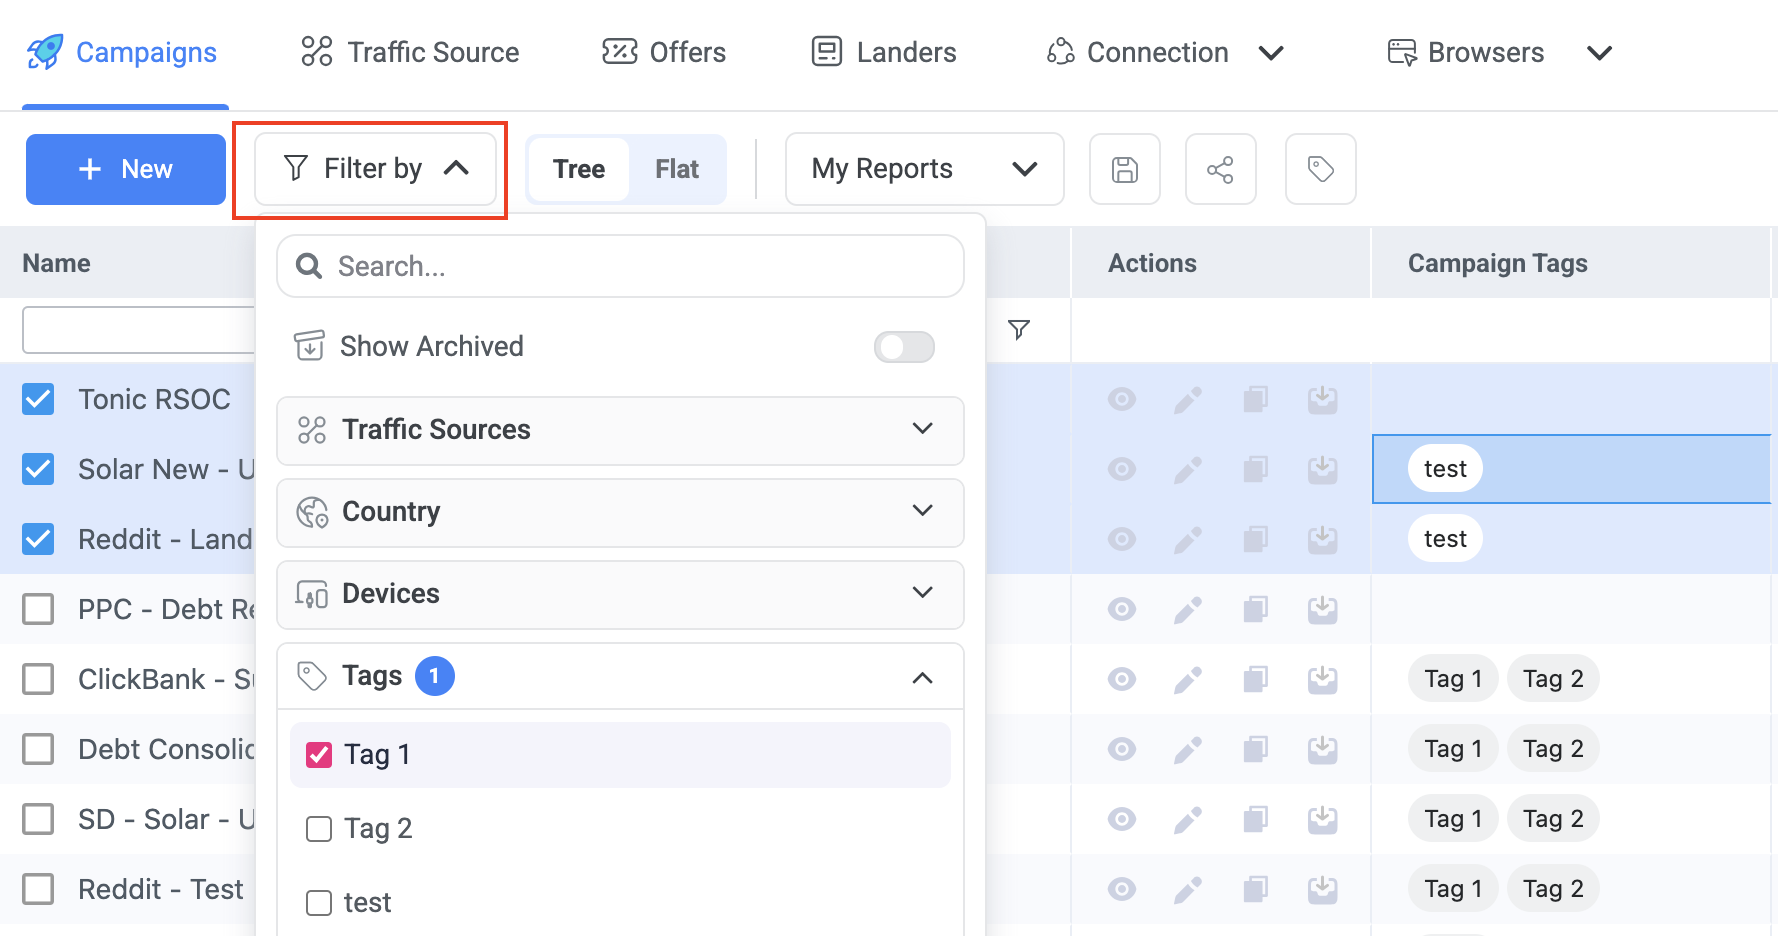This screenshot has height=936, width=1778.
Task: Check the Tag 2 filter checkbox
Action: point(319,829)
